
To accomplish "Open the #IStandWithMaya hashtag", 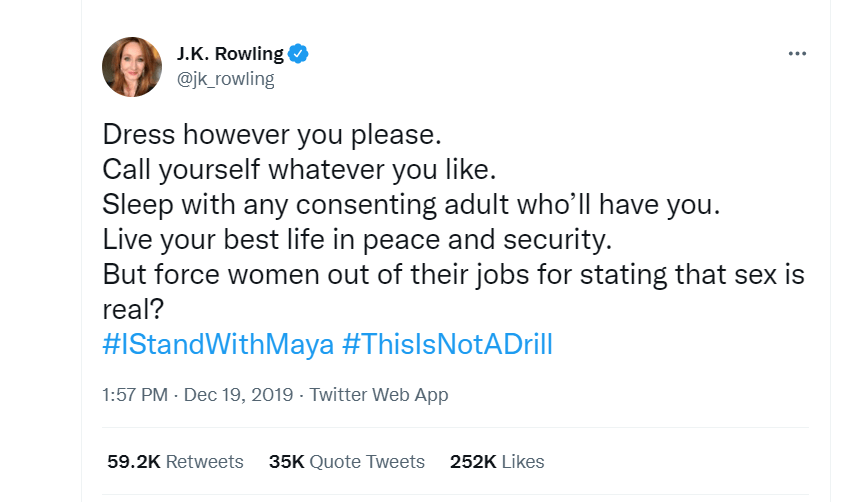I will (219, 345).
